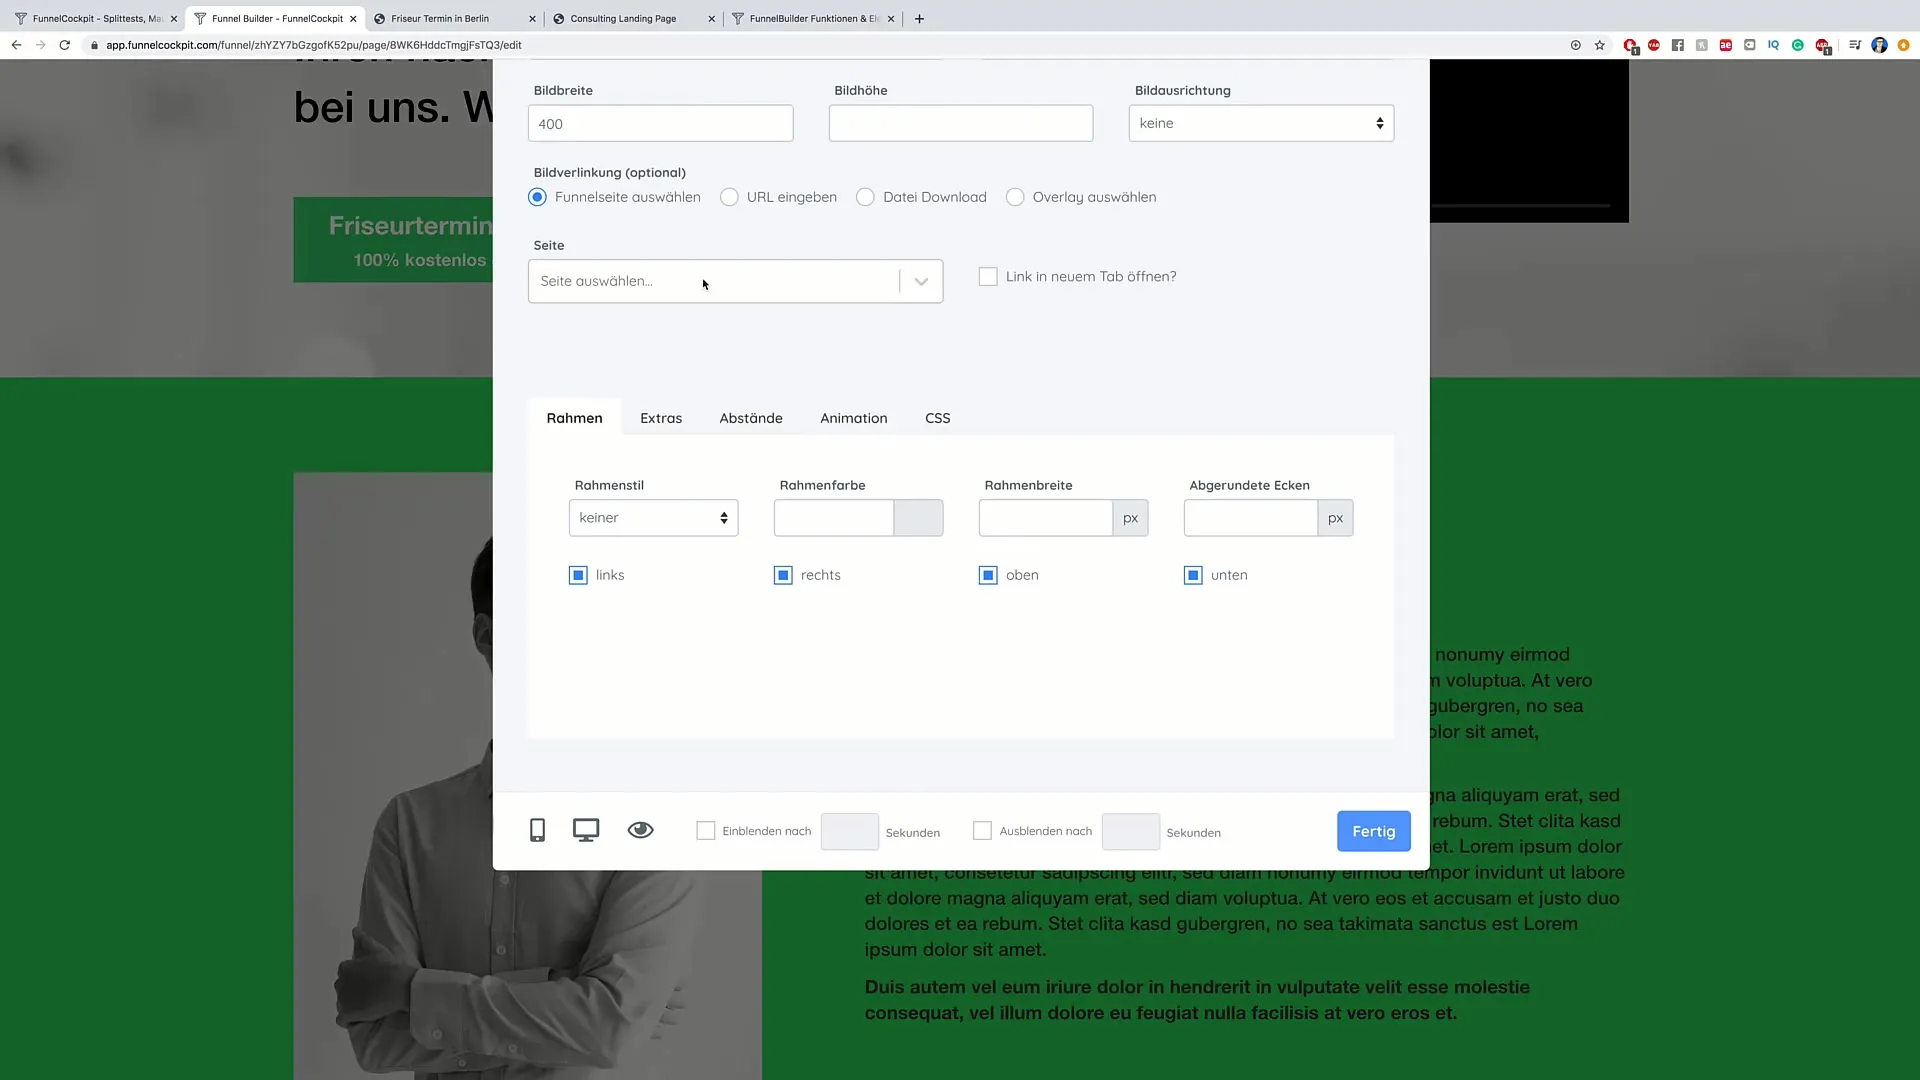Click the browser address bar URL
The height and width of the screenshot is (1080, 1920).
click(314, 45)
